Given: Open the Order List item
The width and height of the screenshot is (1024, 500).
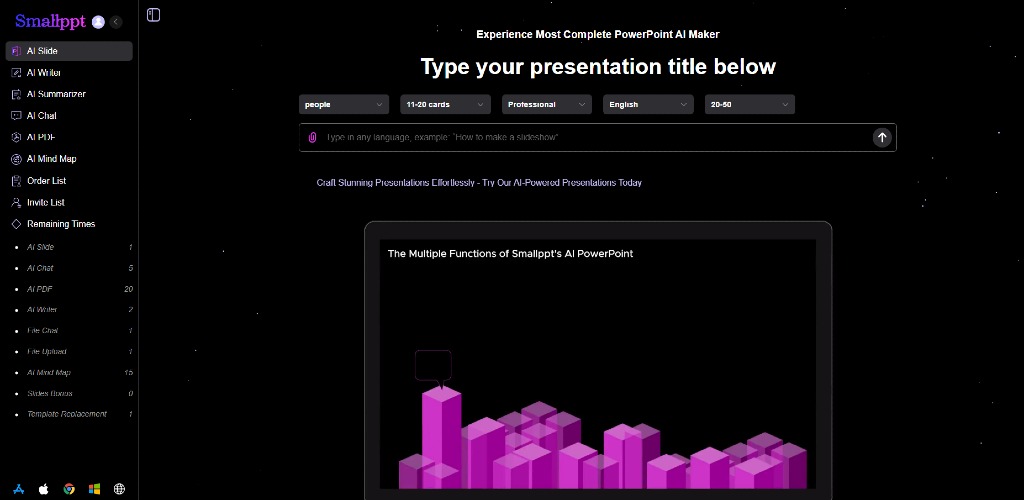Looking at the screenshot, I should tap(69, 180).
